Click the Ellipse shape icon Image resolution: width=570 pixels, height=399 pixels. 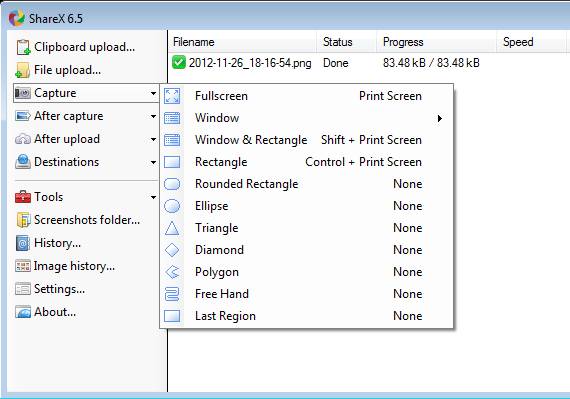(x=172, y=206)
